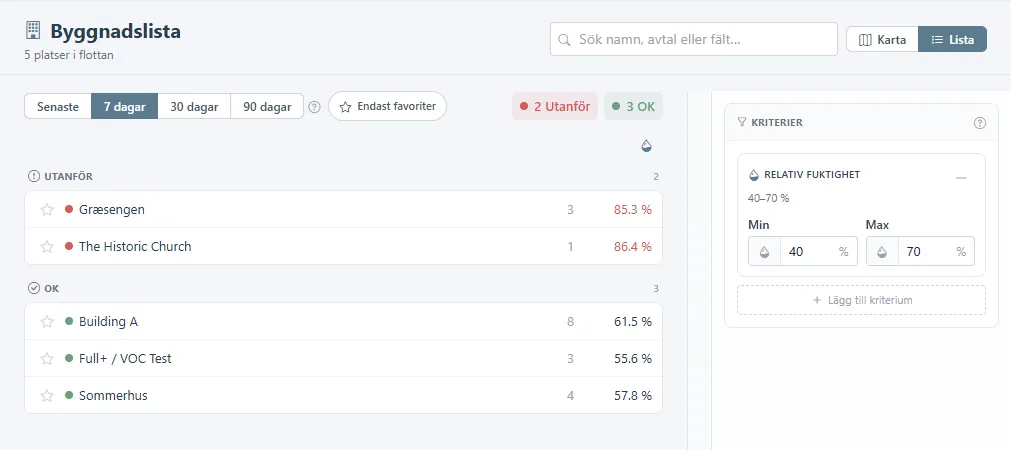Click the 5 platser i flottan subtitle
1011x450 pixels.
click(69, 55)
